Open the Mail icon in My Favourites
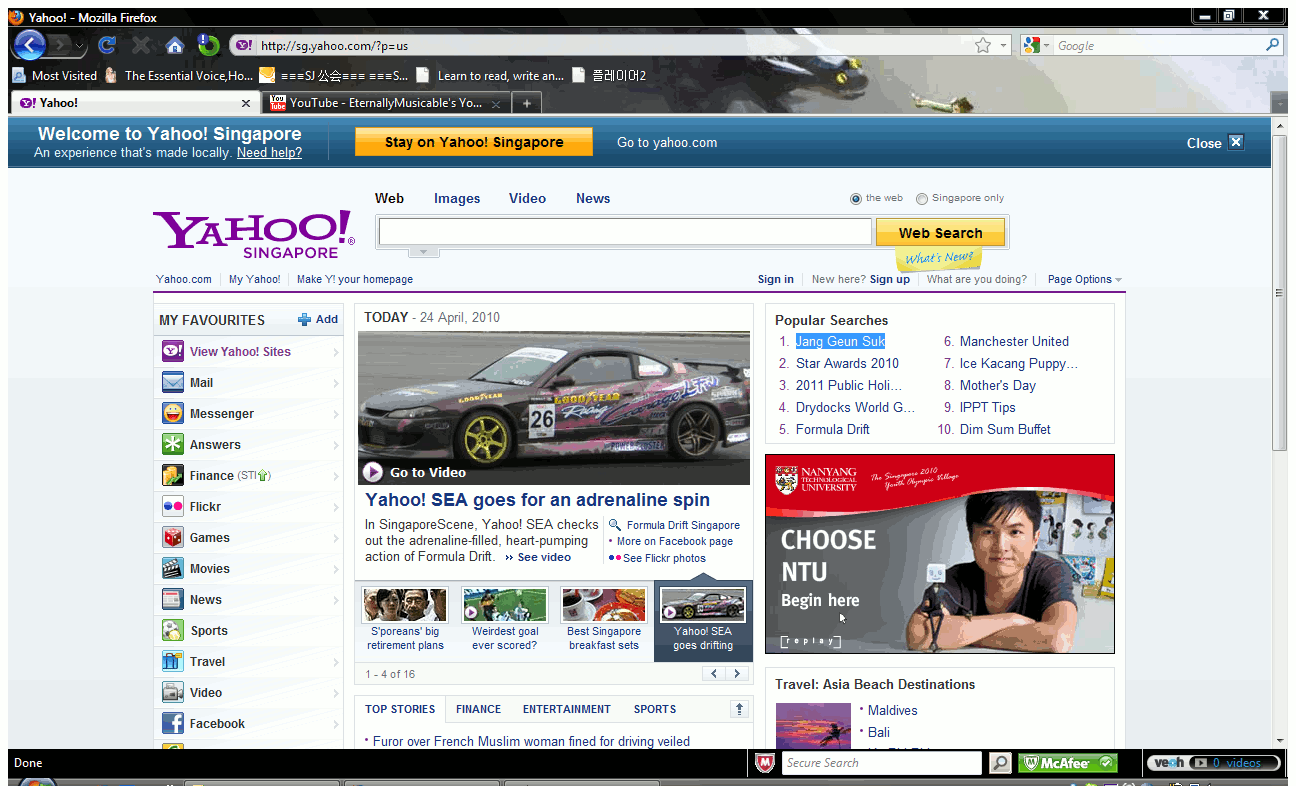This screenshot has width=1296, height=786. (173, 382)
